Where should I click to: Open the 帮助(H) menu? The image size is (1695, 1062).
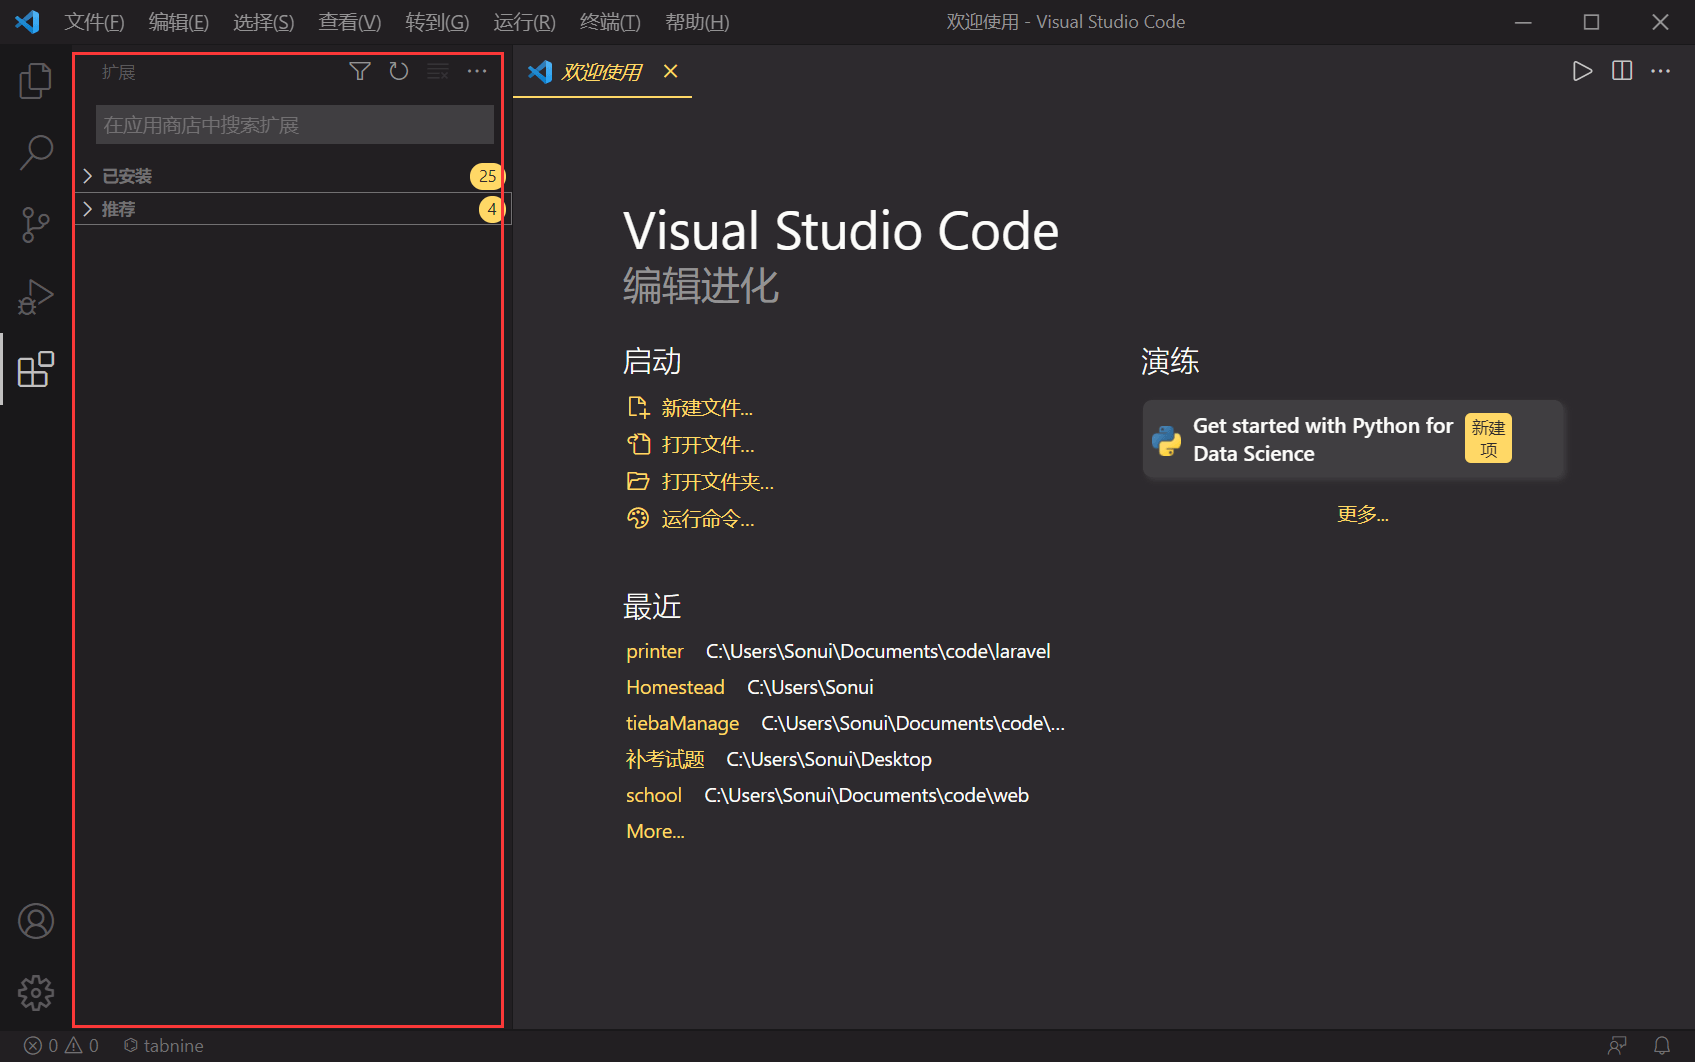coord(697,22)
